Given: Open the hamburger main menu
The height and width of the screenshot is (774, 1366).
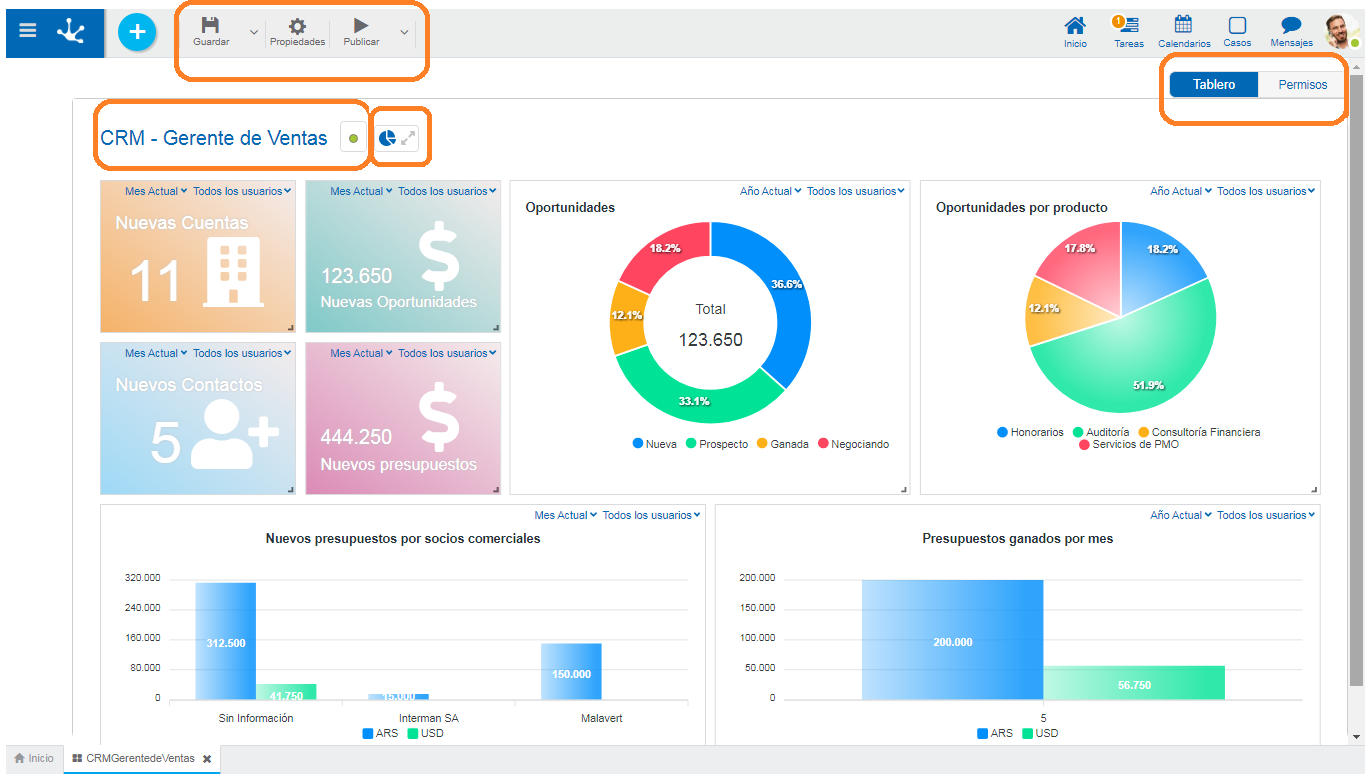Looking at the screenshot, I should [28, 32].
